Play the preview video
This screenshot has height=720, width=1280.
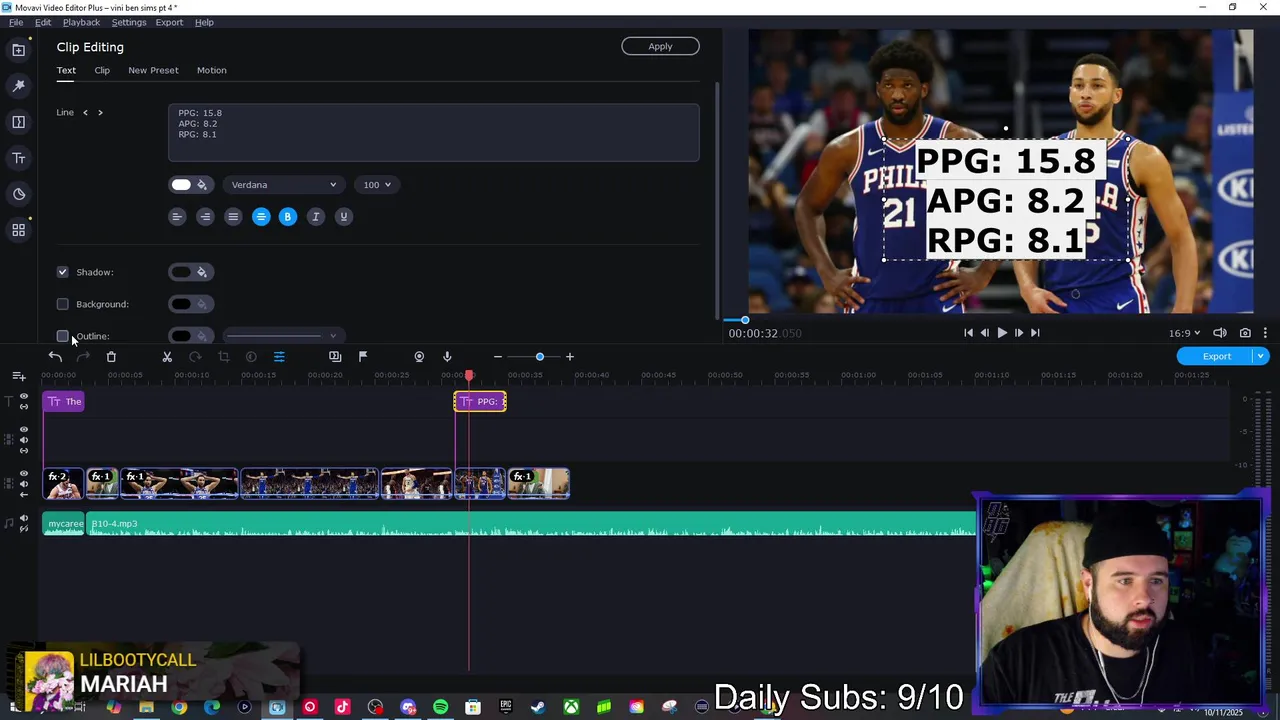point(1002,333)
